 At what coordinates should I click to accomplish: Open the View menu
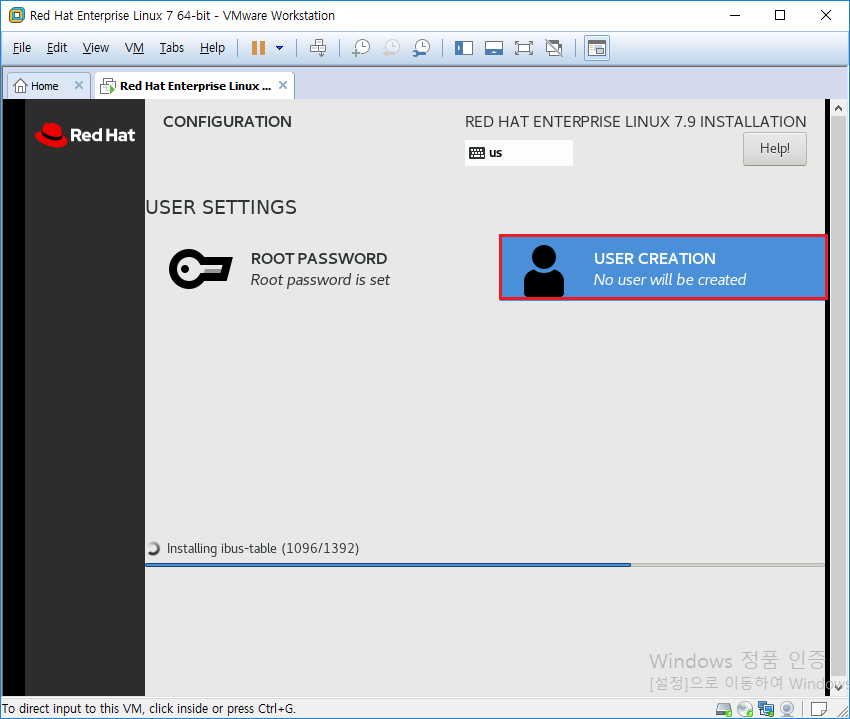[x=95, y=48]
